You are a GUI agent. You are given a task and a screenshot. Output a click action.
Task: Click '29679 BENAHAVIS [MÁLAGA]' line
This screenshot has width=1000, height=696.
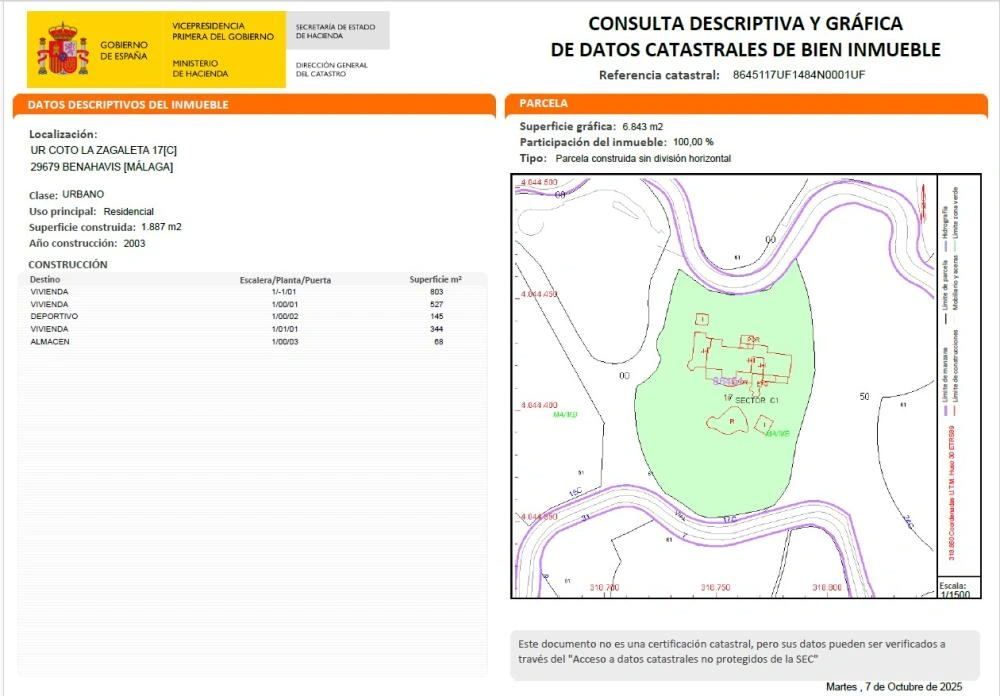click(101, 167)
